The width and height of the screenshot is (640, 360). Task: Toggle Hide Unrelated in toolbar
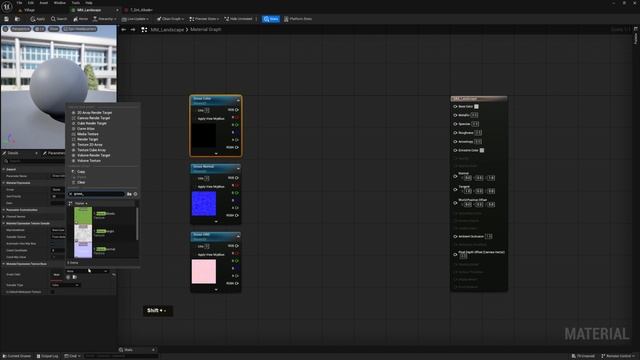click(239, 19)
